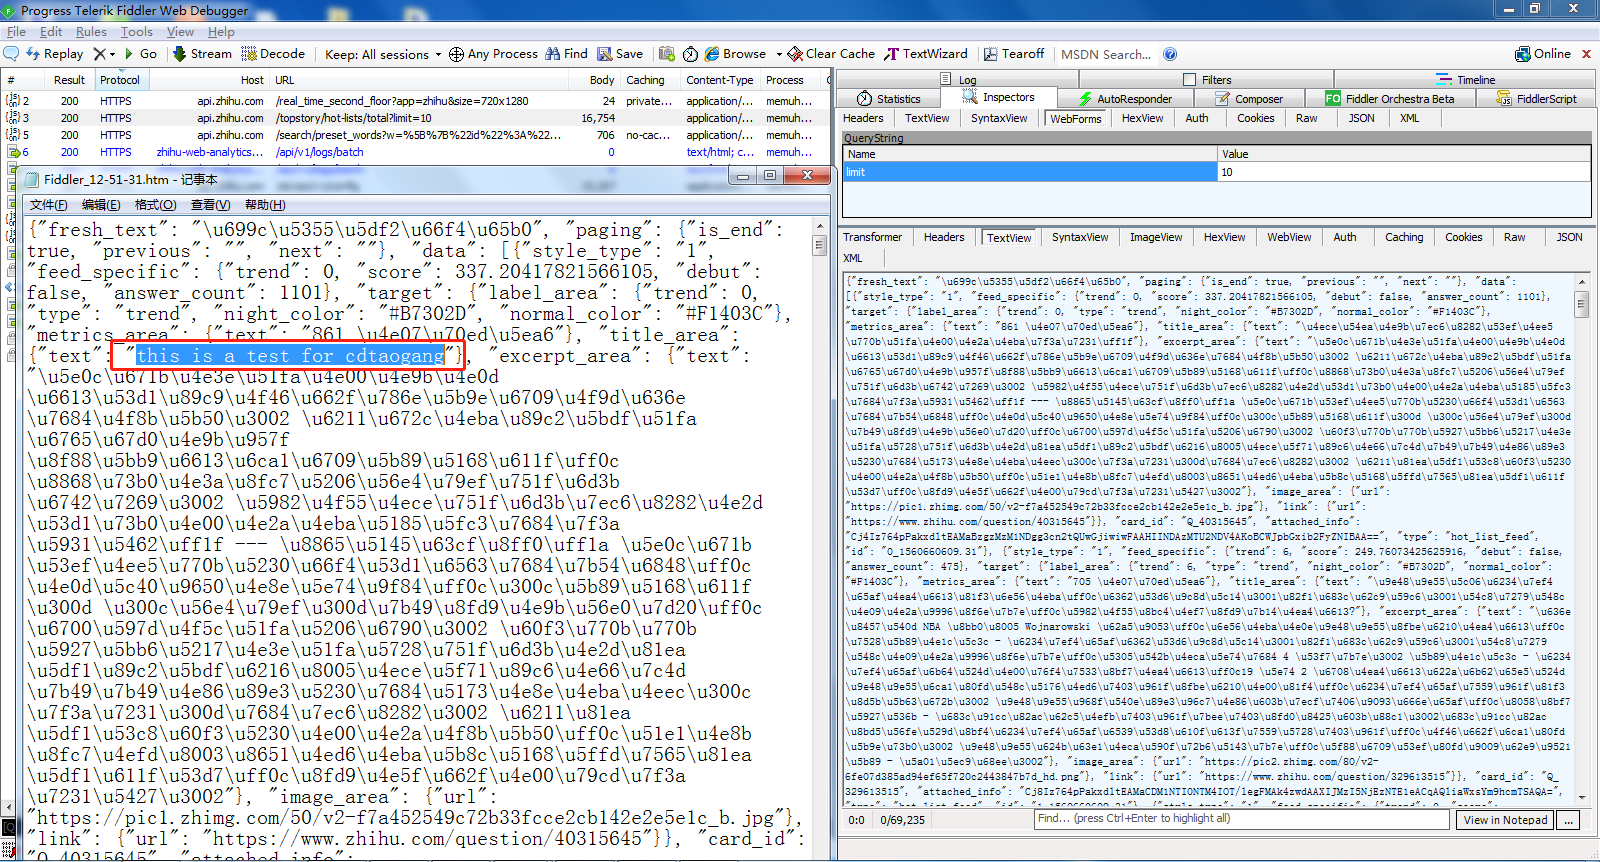Sort sessions by Protocol column
This screenshot has height=862, width=1600.
(x=120, y=80)
